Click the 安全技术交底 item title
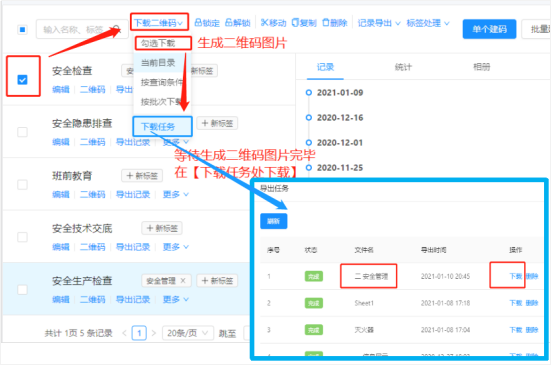 pos(82,228)
